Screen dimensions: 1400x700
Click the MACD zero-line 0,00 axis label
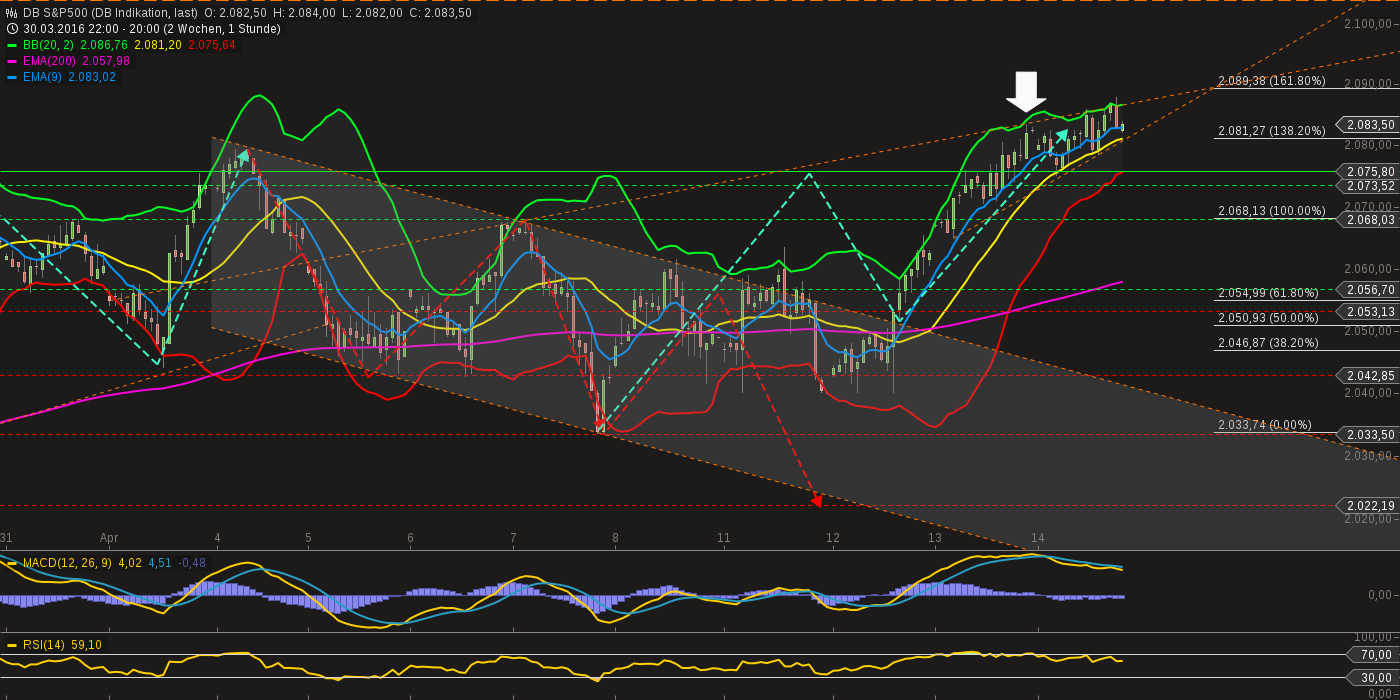tap(1382, 595)
